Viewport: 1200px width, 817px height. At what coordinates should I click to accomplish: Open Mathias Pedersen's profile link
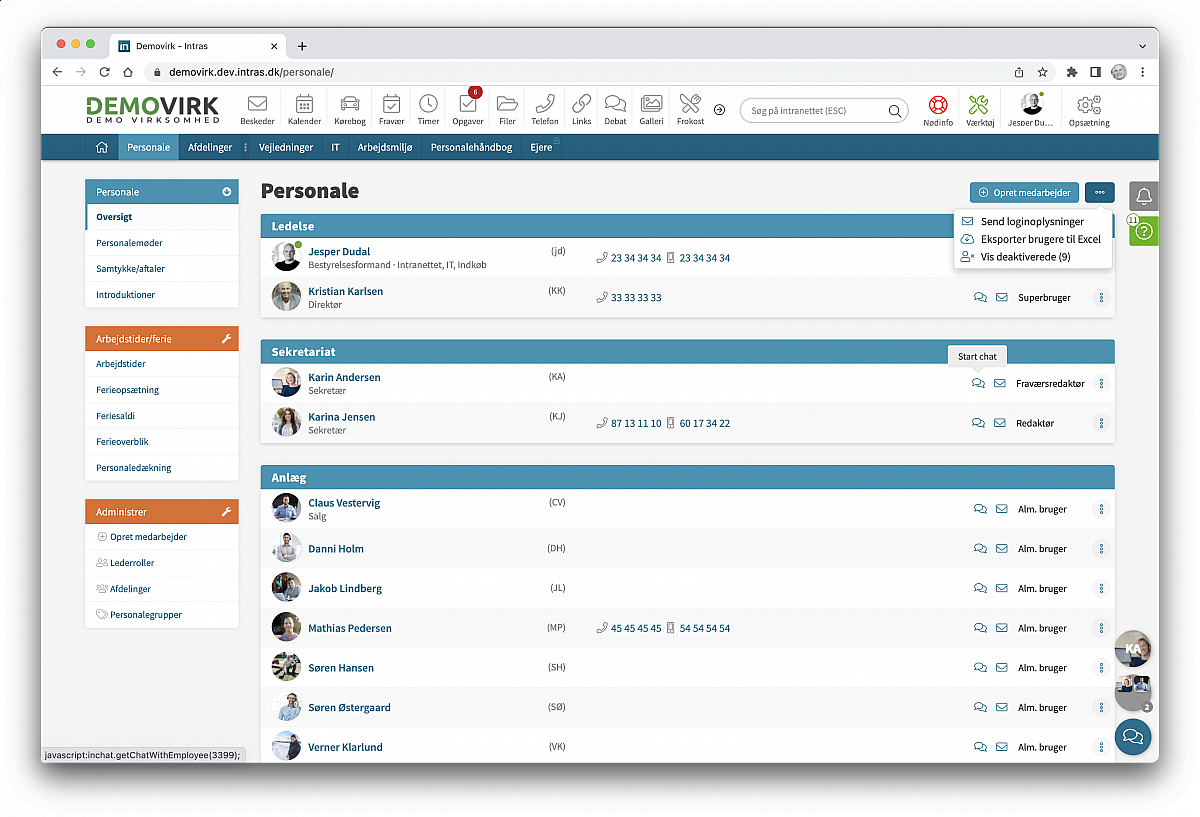point(349,628)
